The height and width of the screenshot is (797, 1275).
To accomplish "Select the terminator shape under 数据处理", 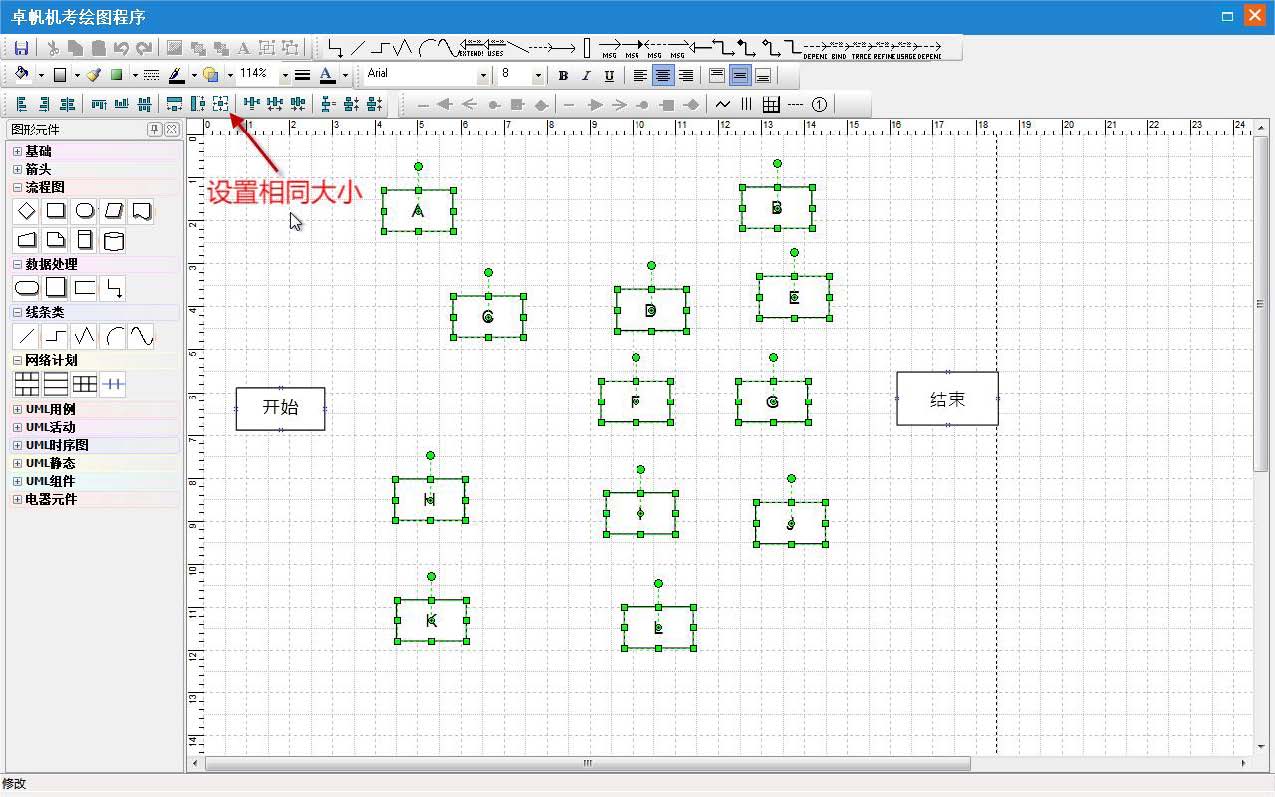I will point(27,288).
